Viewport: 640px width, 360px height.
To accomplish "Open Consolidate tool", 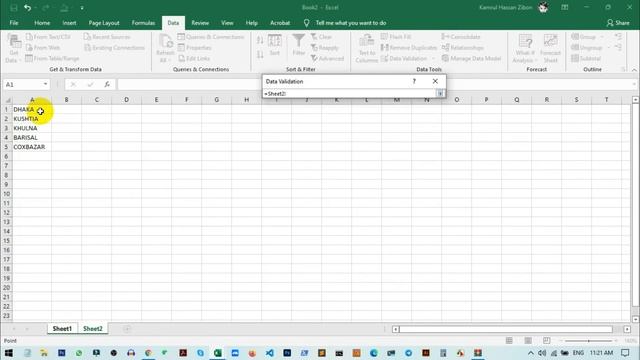I will tap(461, 37).
